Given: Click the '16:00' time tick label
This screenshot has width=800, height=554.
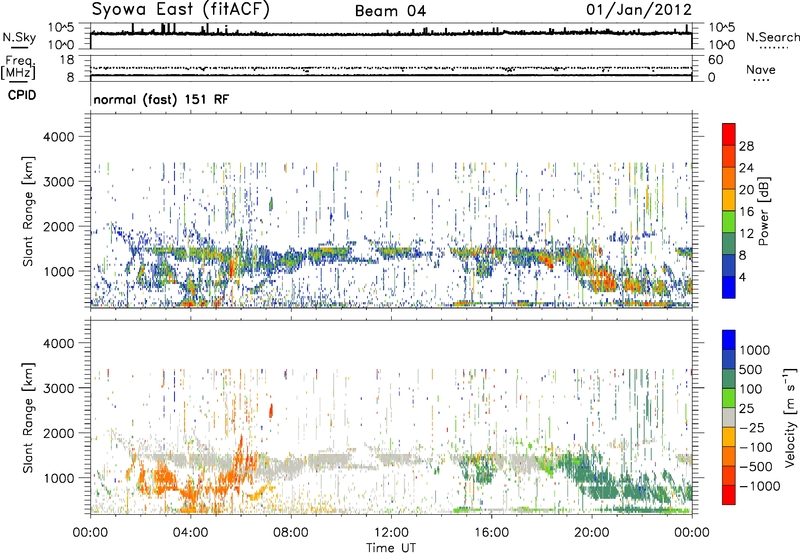Looking at the screenshot, I should click(x=491, y=533).
